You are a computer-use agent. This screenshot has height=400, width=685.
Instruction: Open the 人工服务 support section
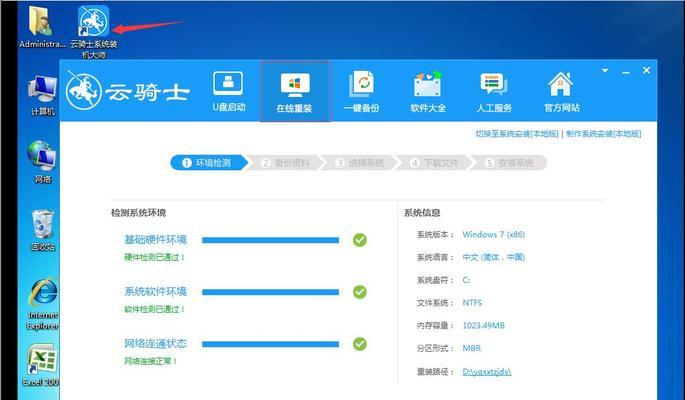(x=494, y=92)
